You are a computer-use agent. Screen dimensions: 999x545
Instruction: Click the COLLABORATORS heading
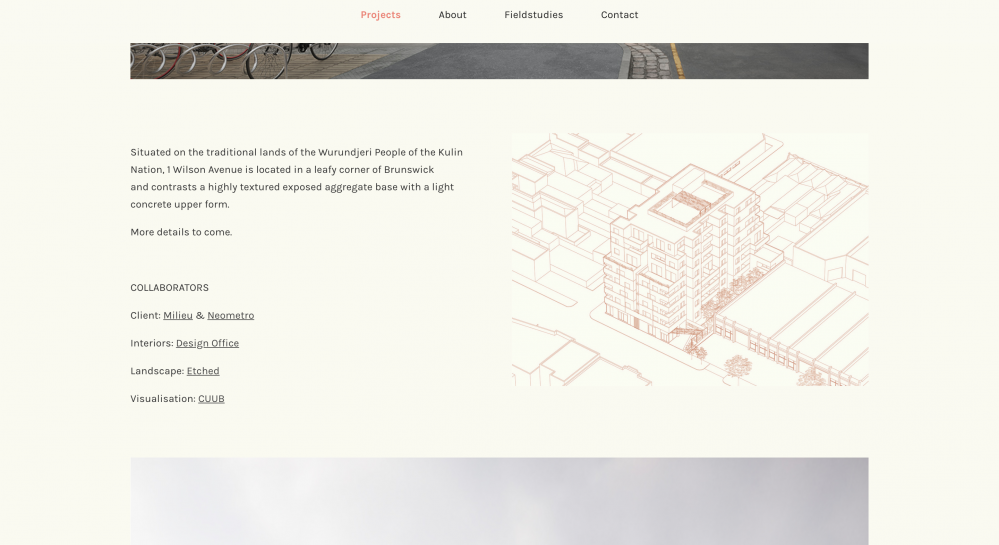pyautogui.click(x=169, y=287)
